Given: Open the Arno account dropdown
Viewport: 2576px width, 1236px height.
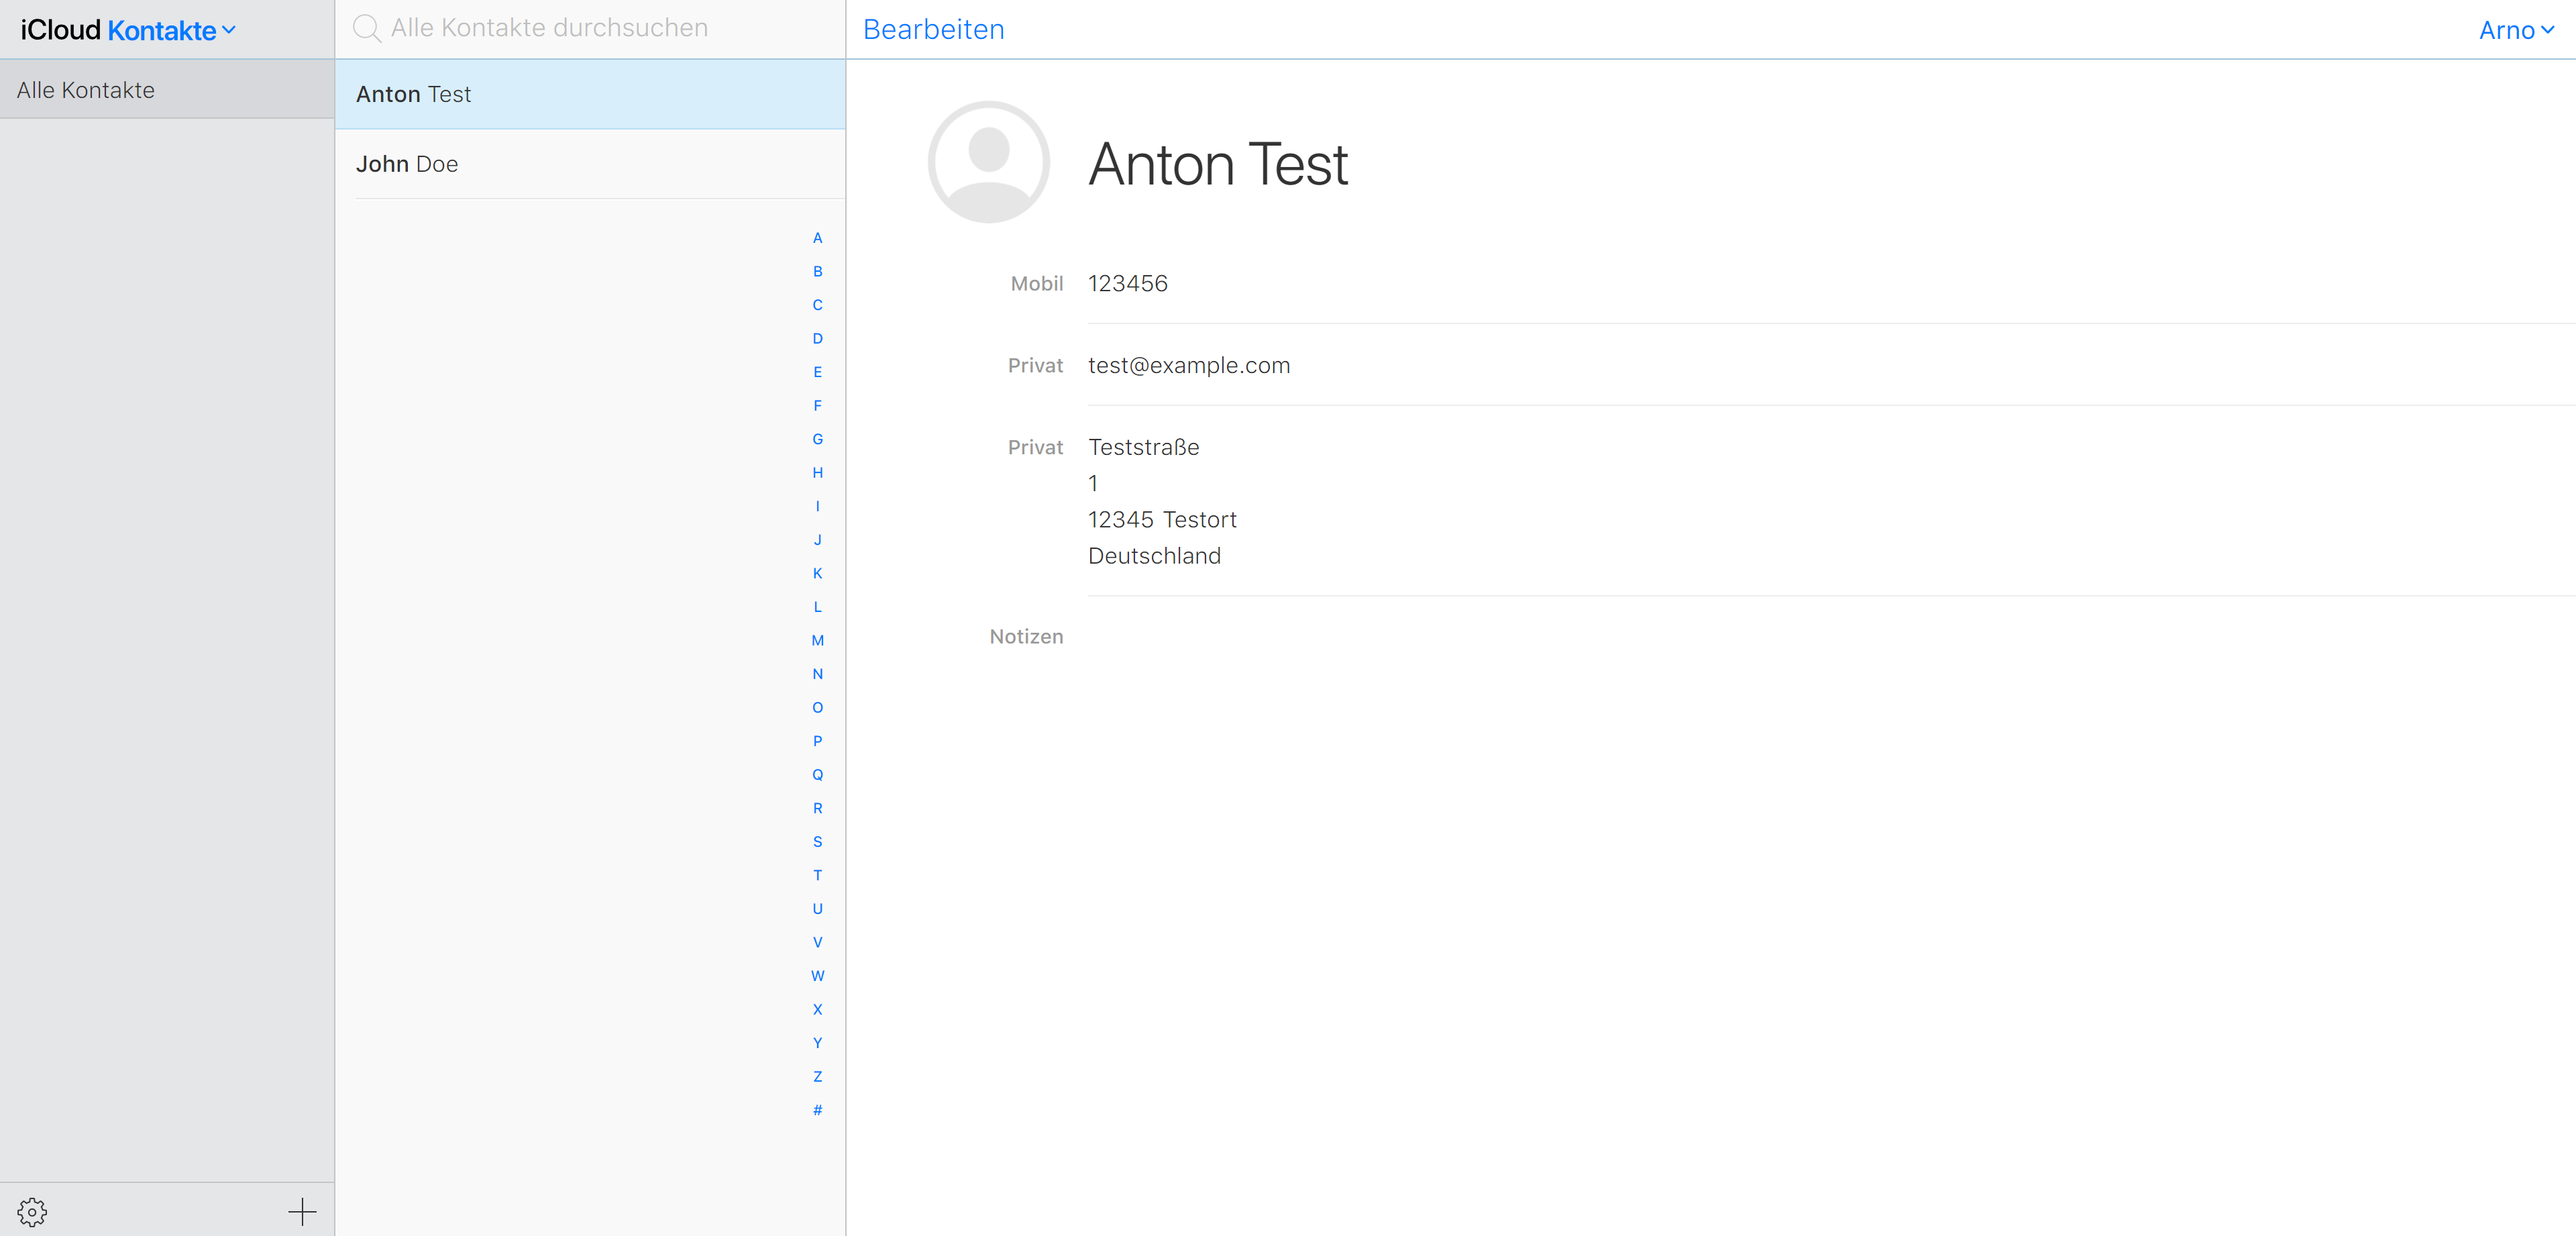Looking at the screenshot, I should [x=2516, y=30].
